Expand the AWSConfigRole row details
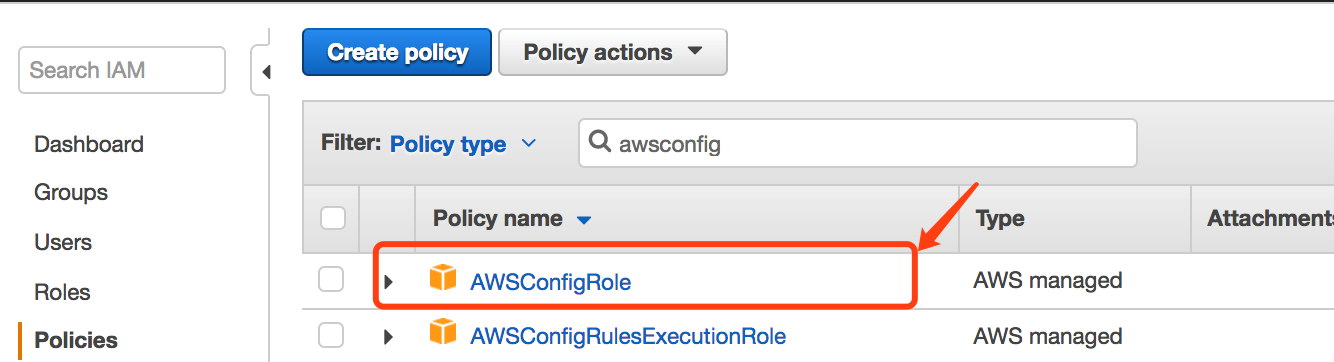The height and width of the screenshot is (362, 1334). tap(388, 283)
